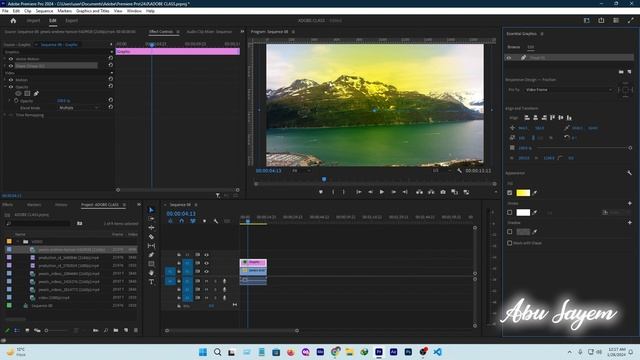Open Workspaces icon at top right
This screenshot has height=360, width=640.
pos(587,20)
